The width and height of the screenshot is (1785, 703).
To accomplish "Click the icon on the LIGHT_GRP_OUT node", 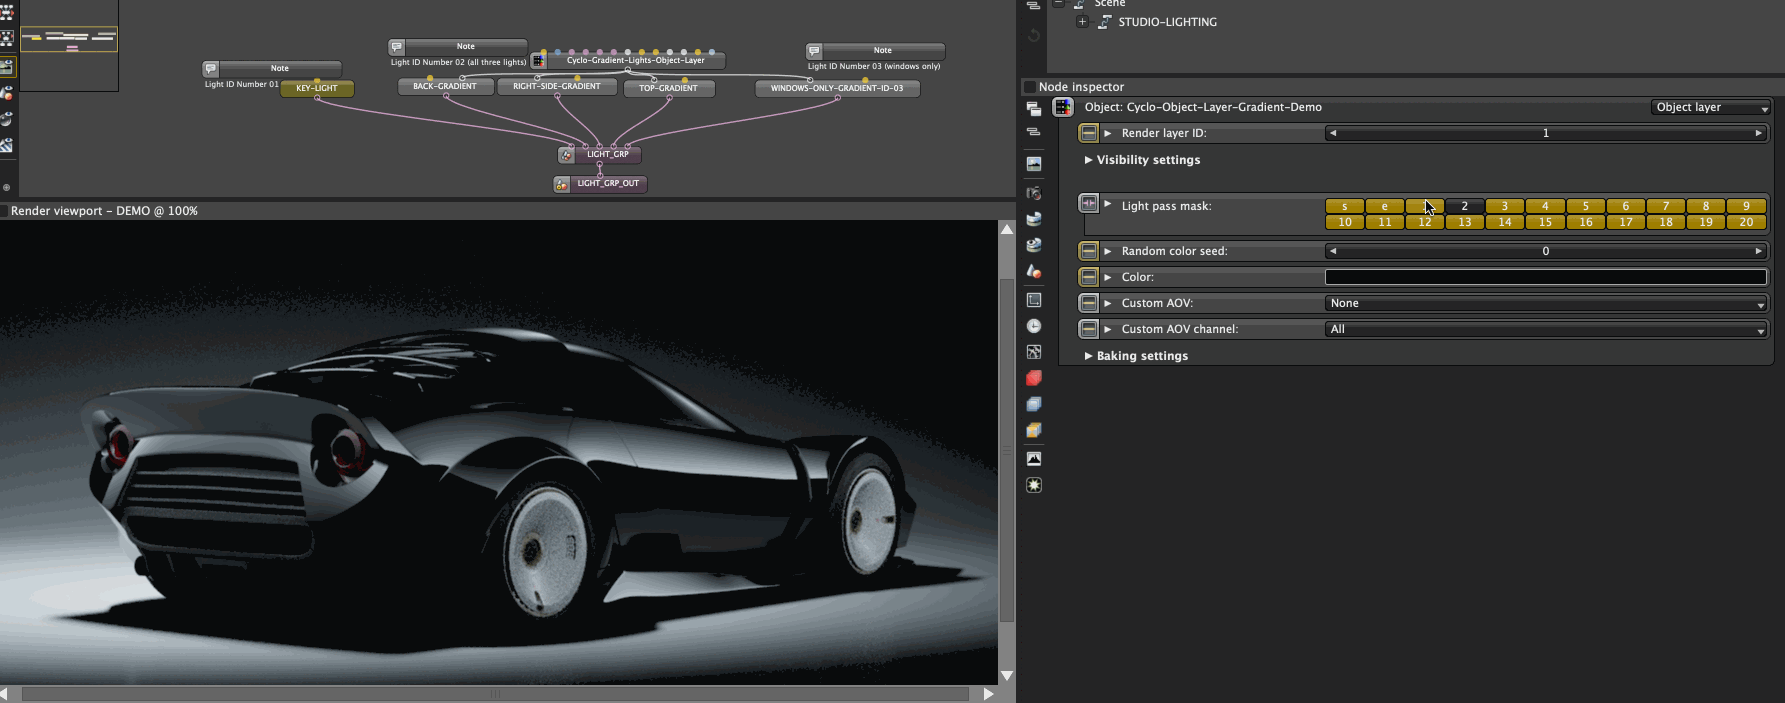I will click(562, 184).
